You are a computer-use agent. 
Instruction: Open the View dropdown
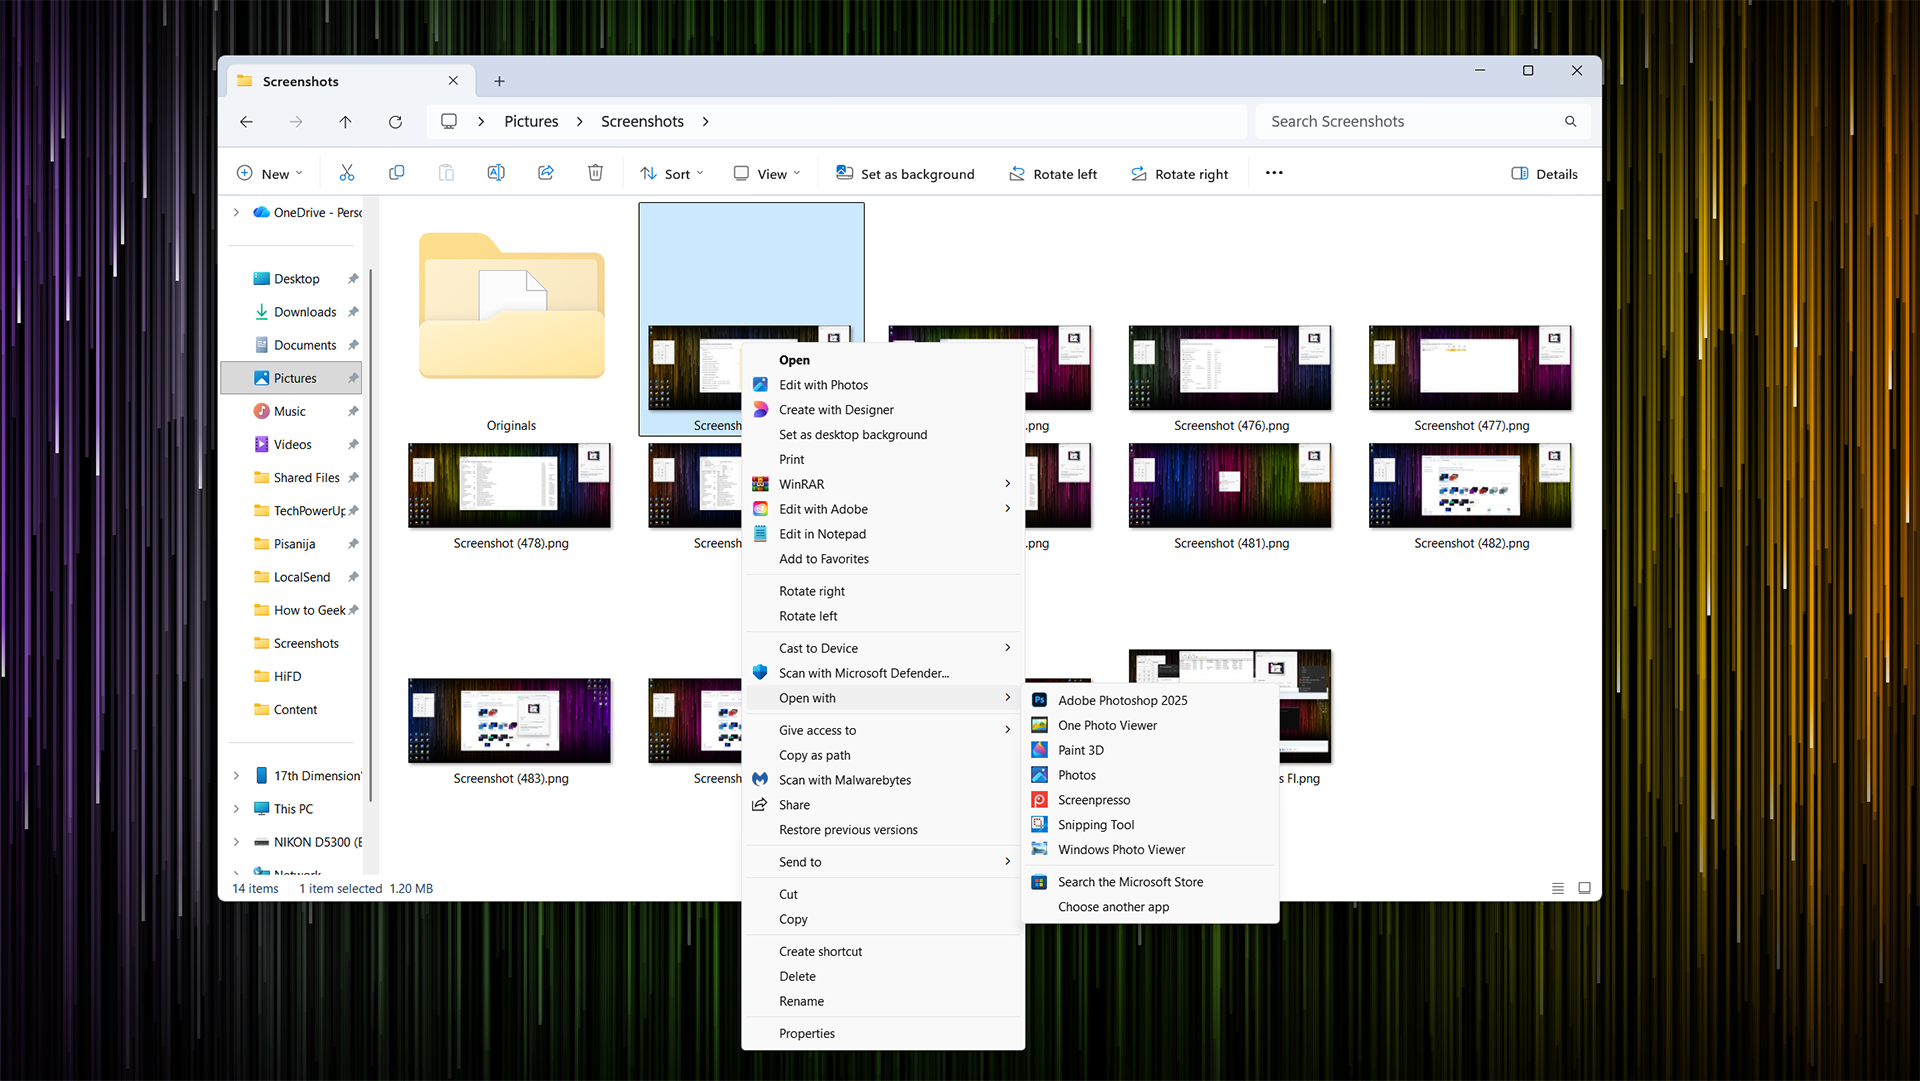tap(767, 173)
